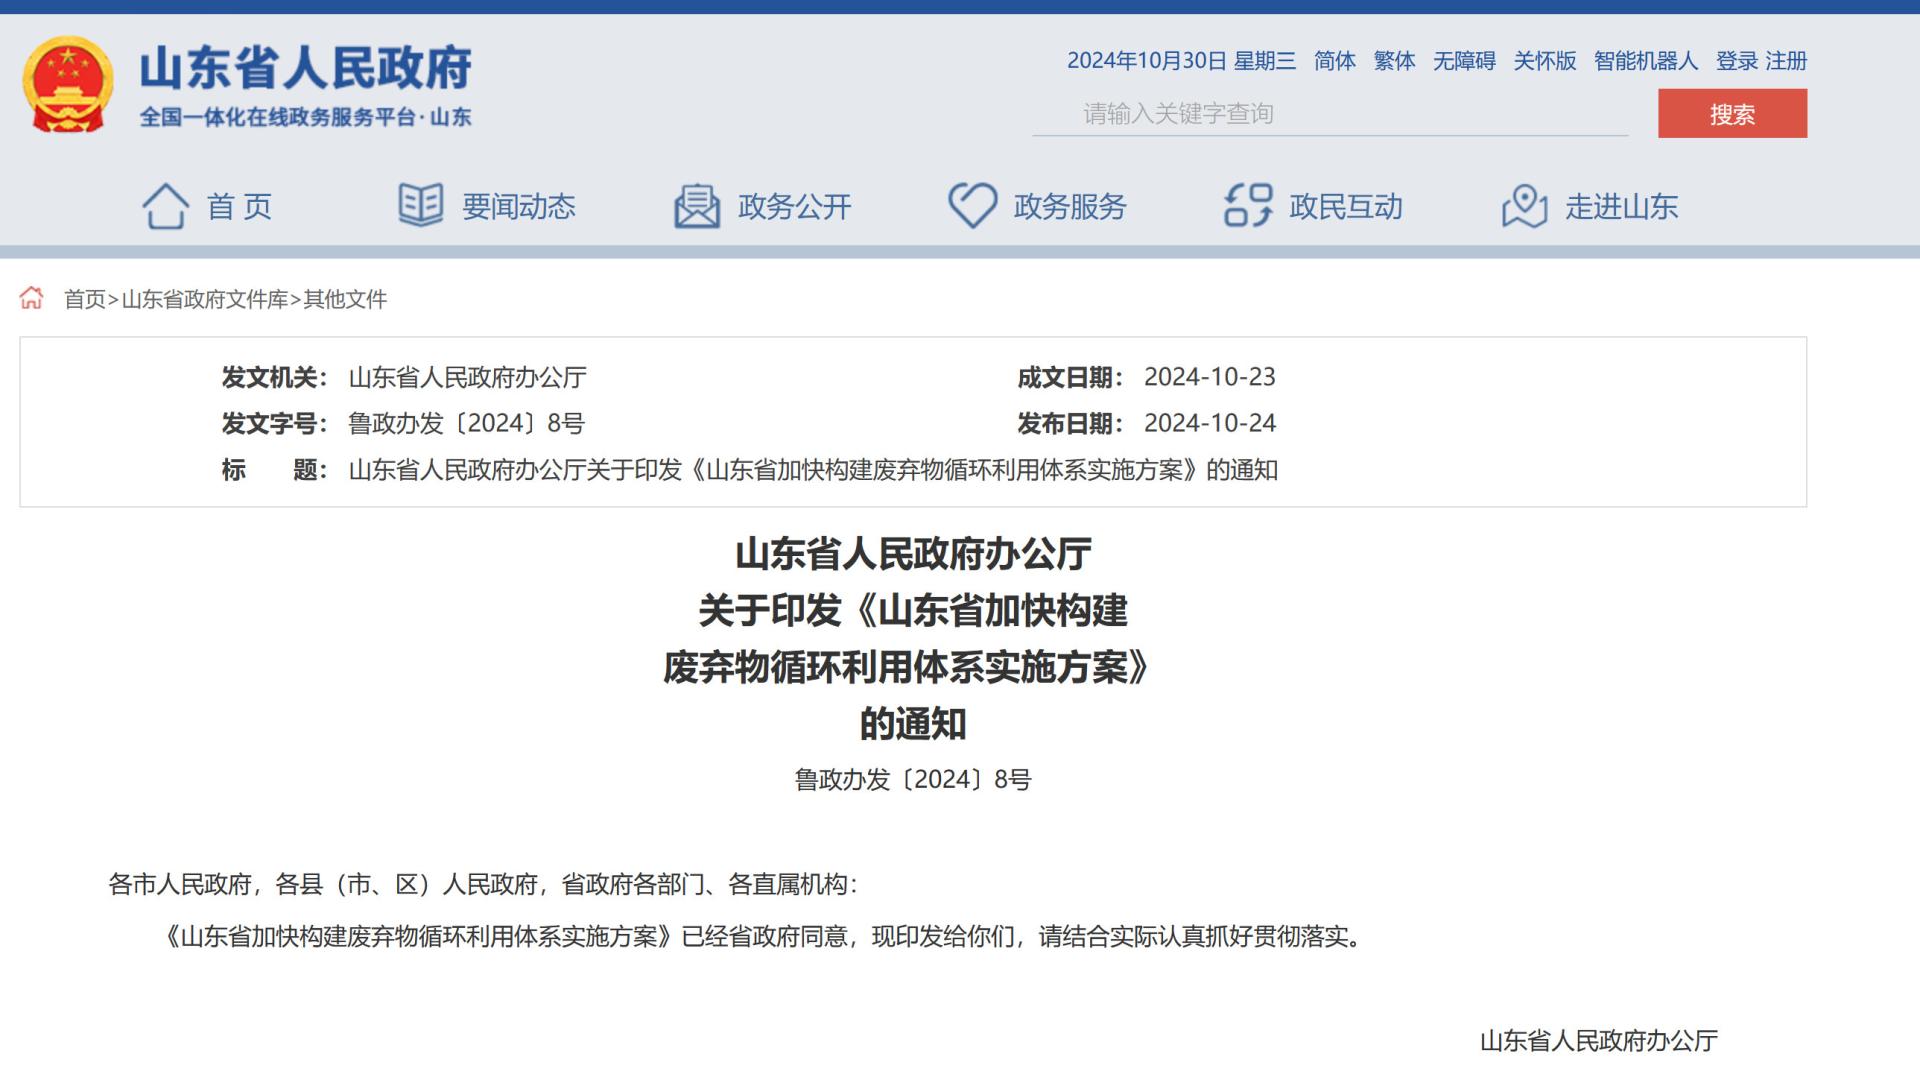1920x1080 pixels.
Task: Click document number below the heading
Action: coord(912,779)
